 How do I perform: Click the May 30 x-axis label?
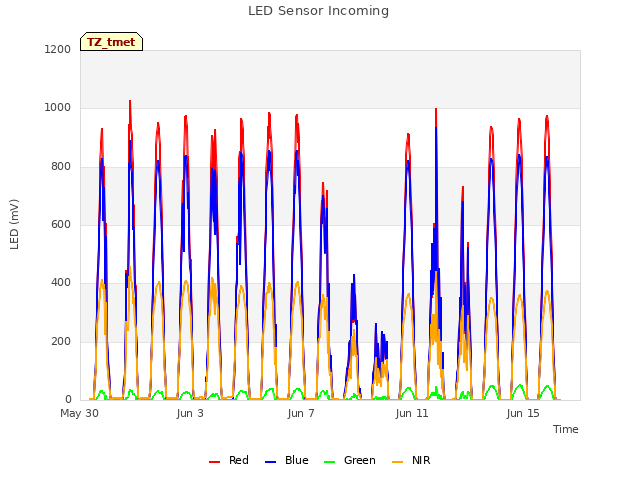[x=80, y=413]
